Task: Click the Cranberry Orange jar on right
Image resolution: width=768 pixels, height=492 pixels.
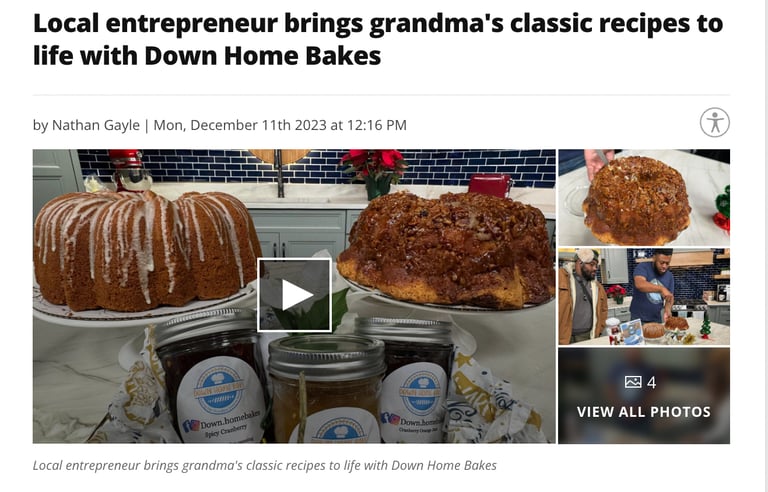Action: 411,380
